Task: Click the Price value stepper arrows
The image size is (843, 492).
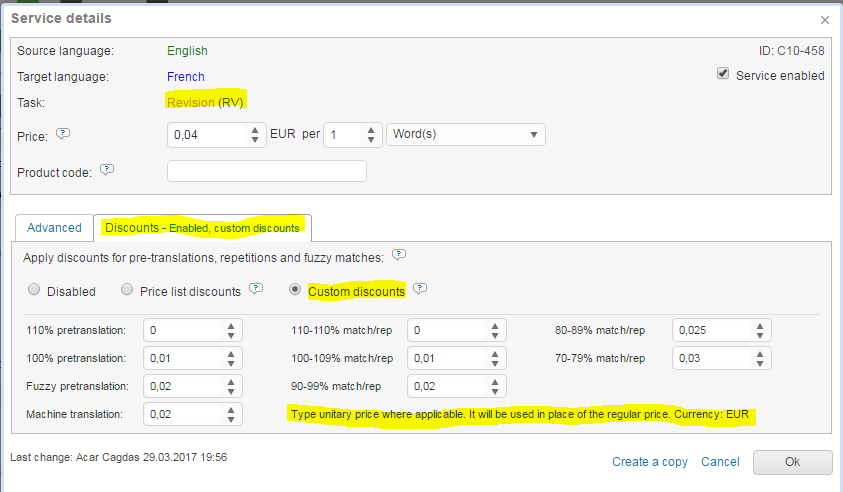Action: pyautogui.click(x=255, y=135)
